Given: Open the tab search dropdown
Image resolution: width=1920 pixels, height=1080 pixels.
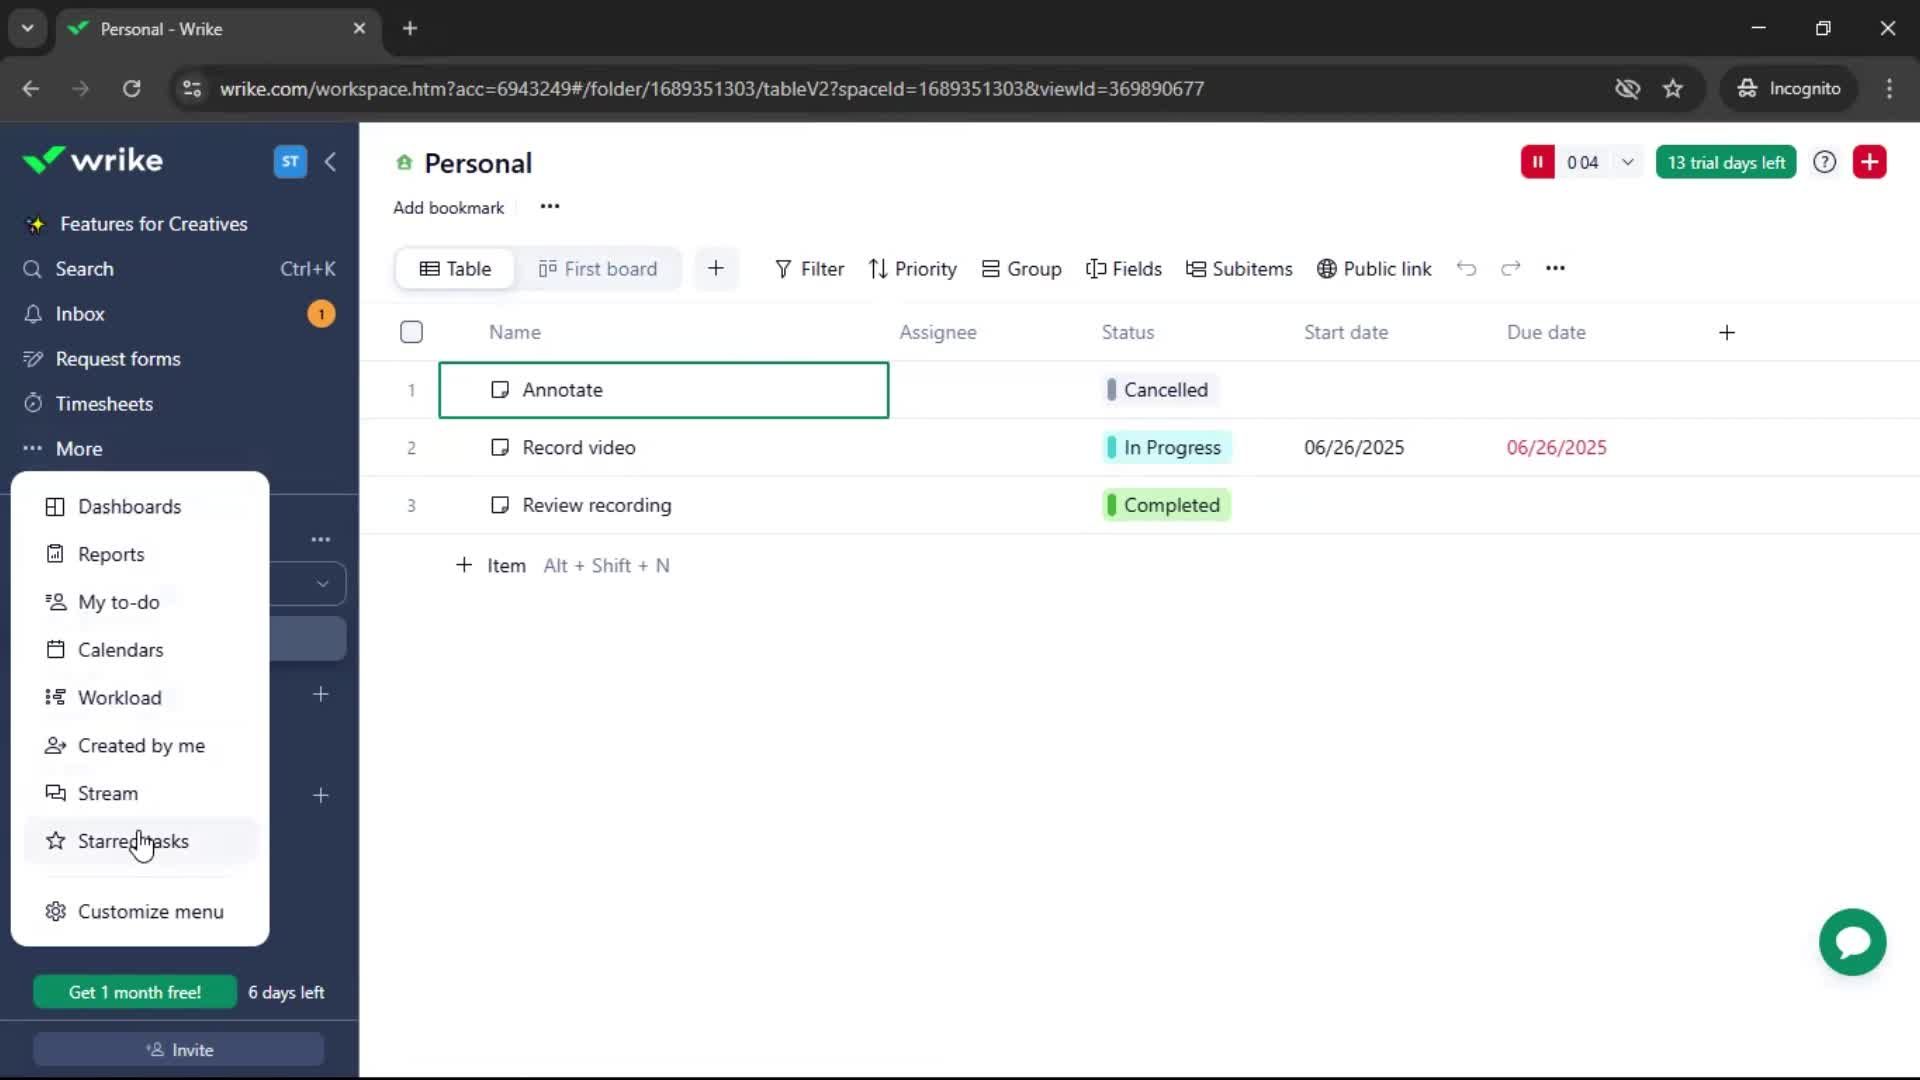Looking at the screenshot, I should click(x=28, y=28).
